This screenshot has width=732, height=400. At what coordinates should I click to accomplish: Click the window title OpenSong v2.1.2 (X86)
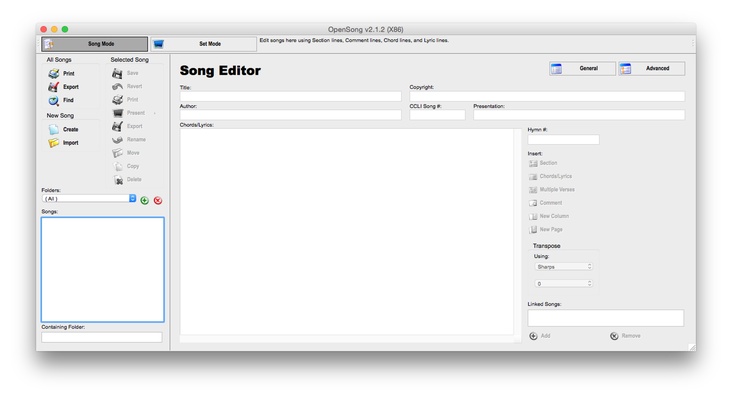366,29
